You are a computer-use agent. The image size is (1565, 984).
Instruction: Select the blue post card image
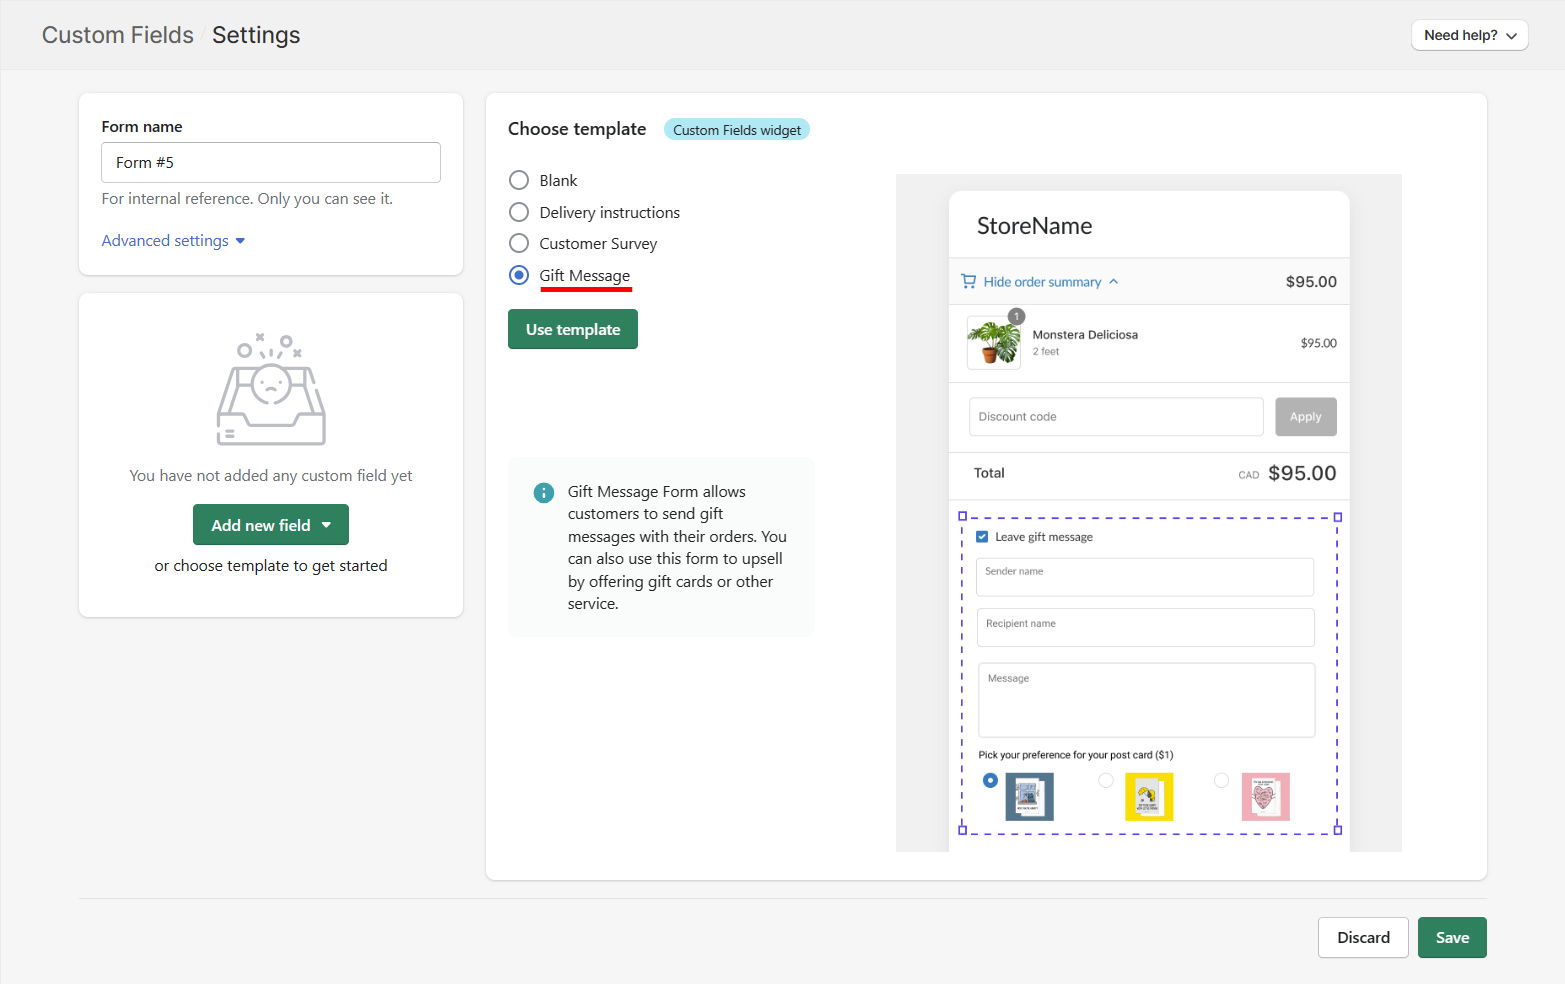click(x=1029, y=797)
